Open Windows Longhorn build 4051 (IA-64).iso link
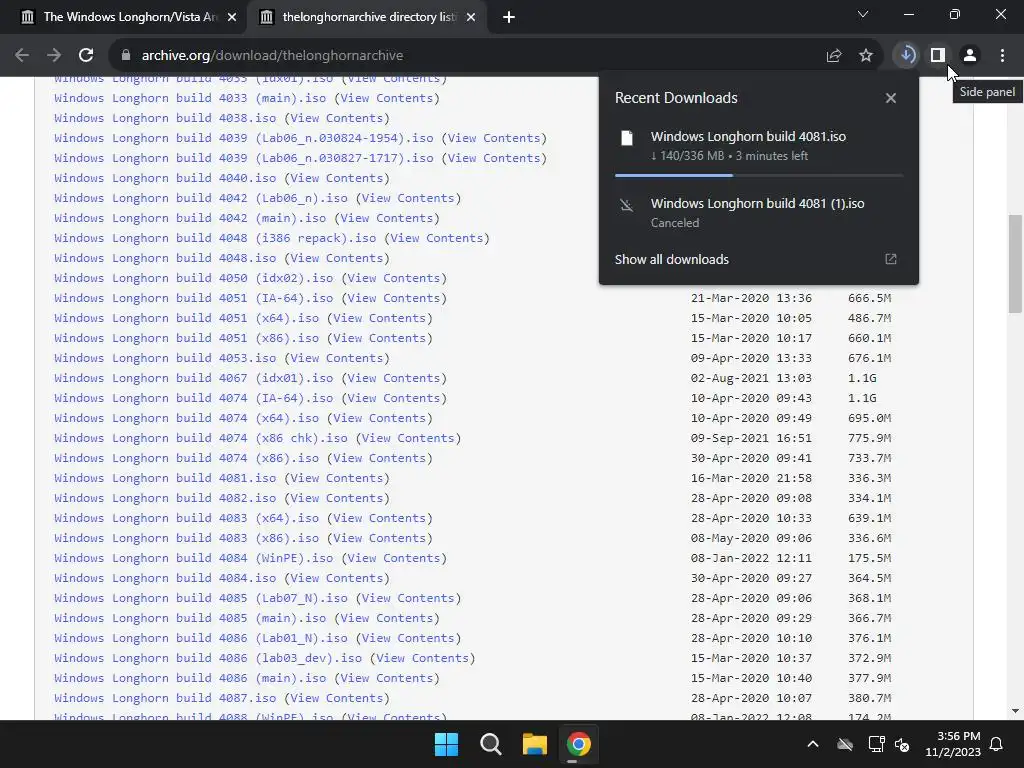This screenshot has height=768, width=1024. click(x=194, y=298)
